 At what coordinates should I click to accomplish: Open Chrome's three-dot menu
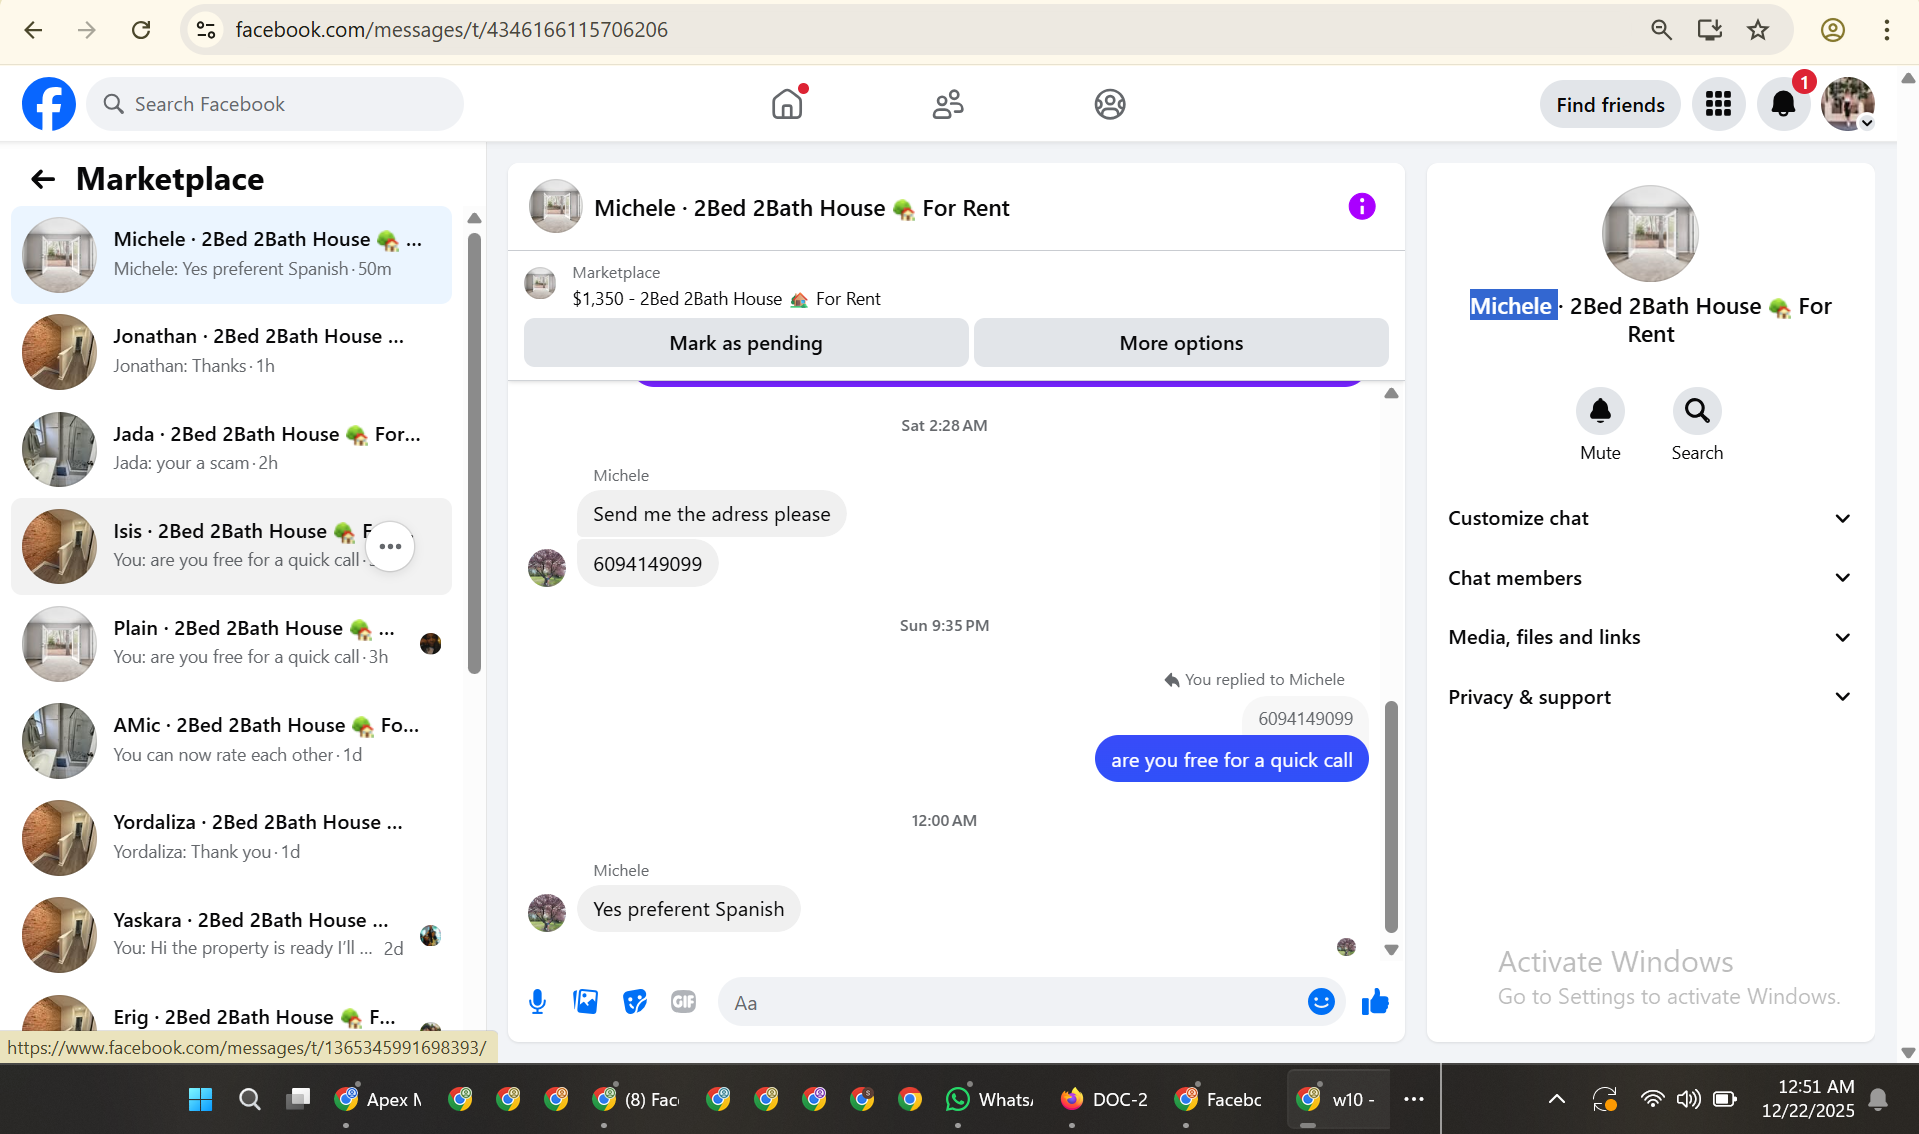[x=1887, y=30]
